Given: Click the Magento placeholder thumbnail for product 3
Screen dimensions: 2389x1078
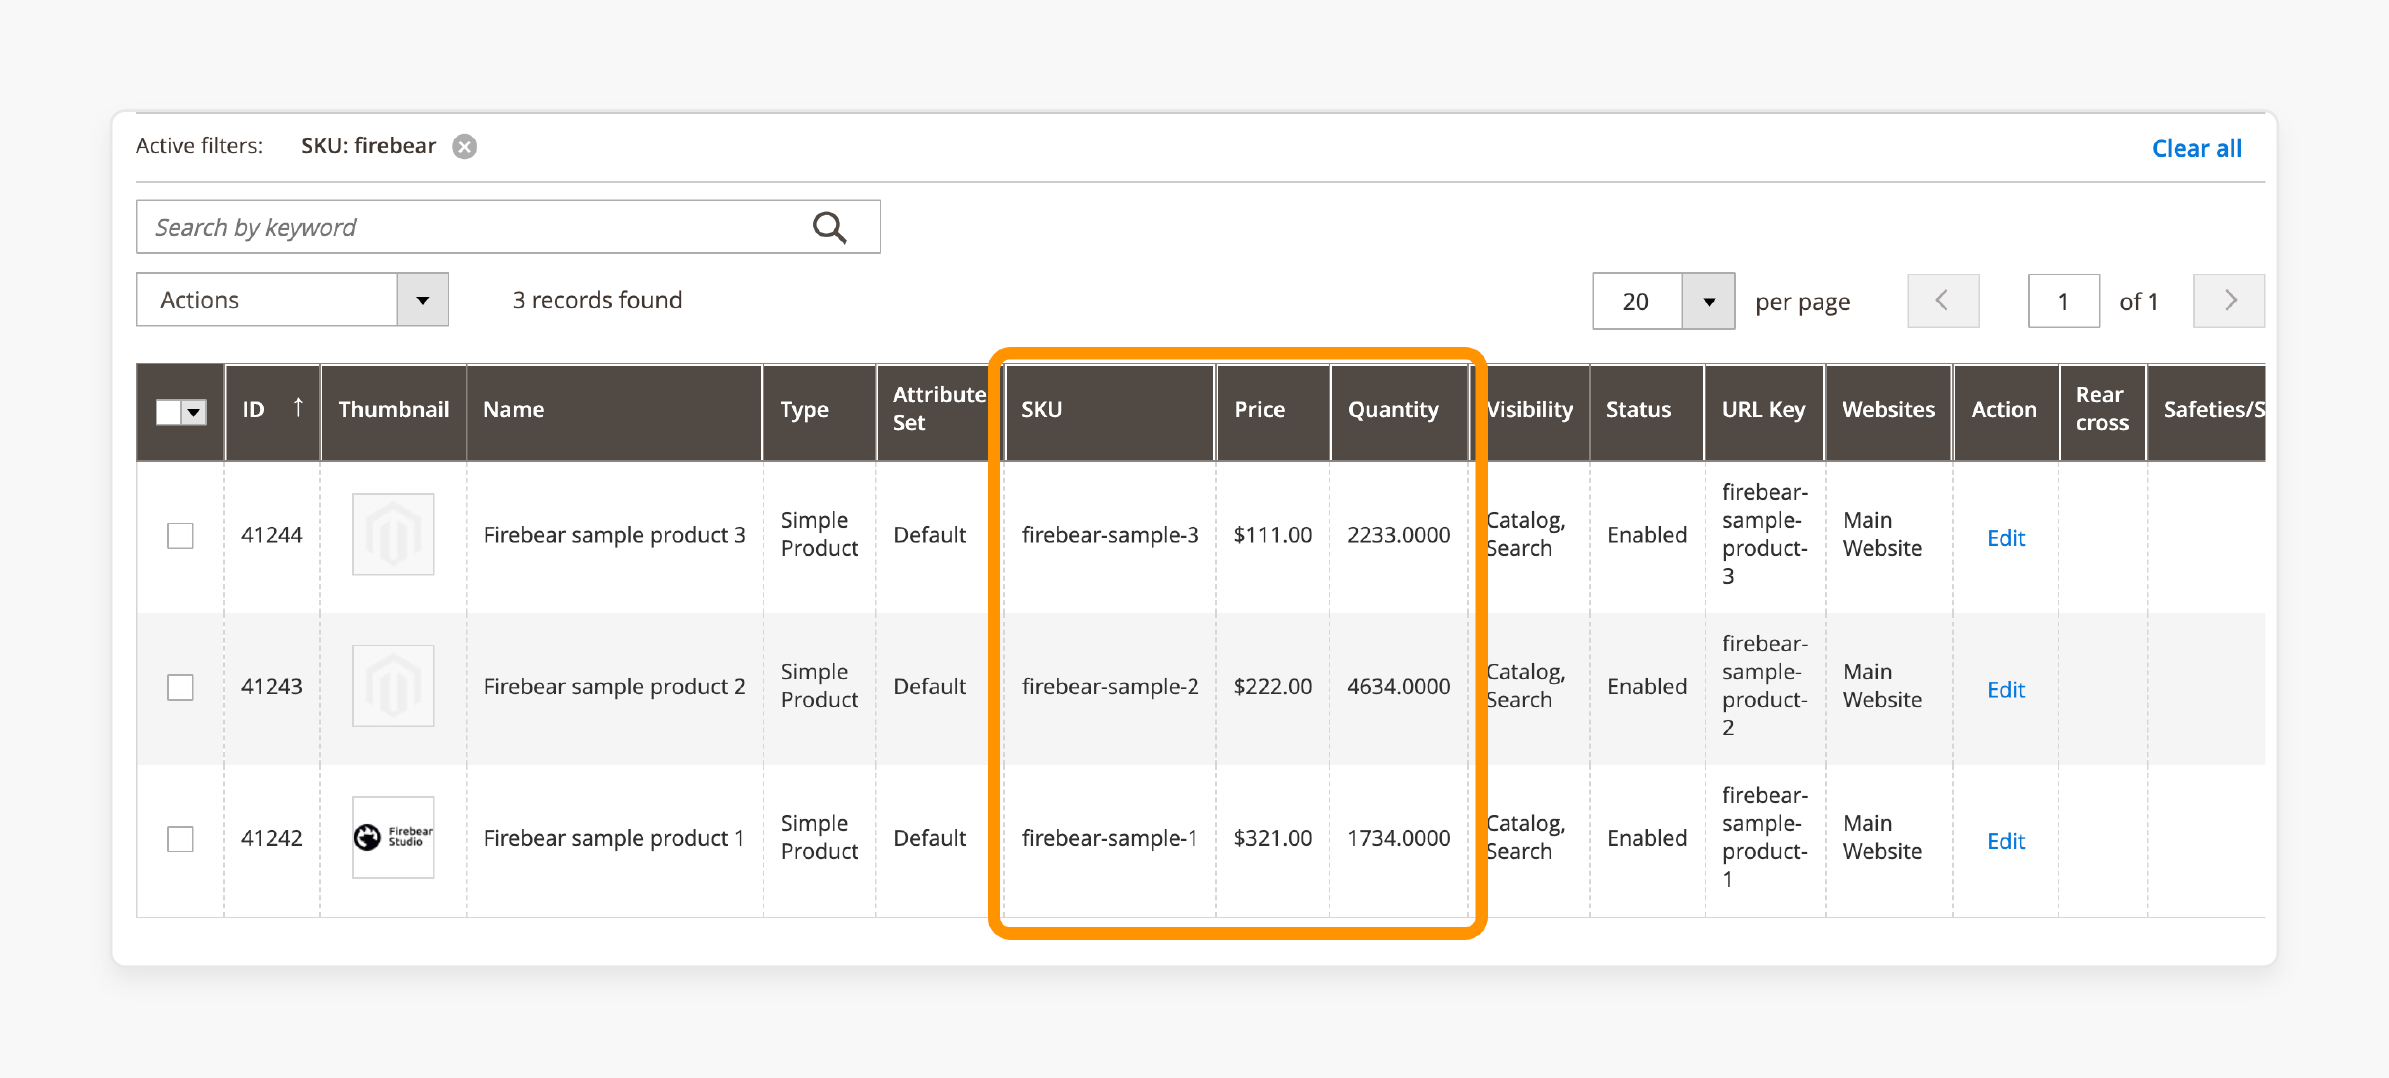Looking at the screenshot, I should pyautogui.click(x=393, y=534).
